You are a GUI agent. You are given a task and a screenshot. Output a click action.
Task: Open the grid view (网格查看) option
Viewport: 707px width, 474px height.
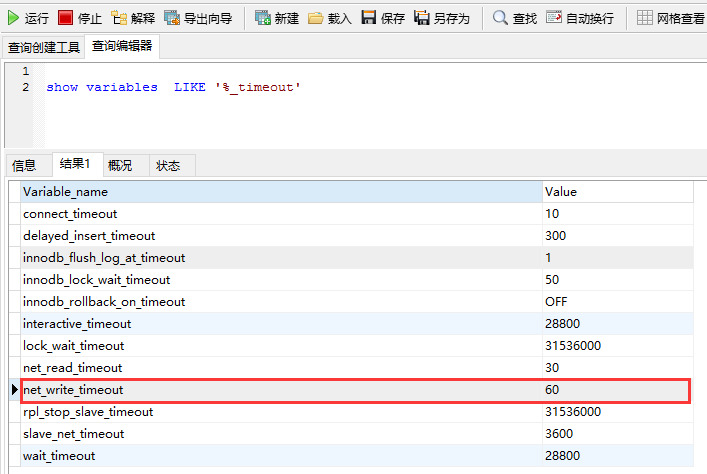(645, 17)
